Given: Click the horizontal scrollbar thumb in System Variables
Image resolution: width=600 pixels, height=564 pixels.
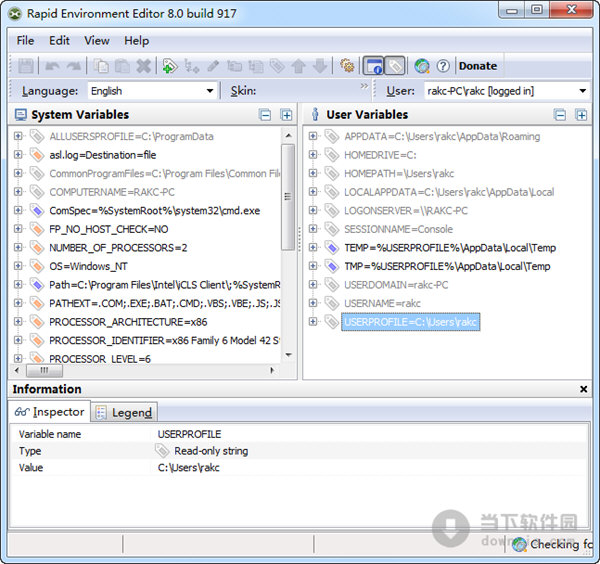Looking at the screenshot, I should (x=44, y=370).
